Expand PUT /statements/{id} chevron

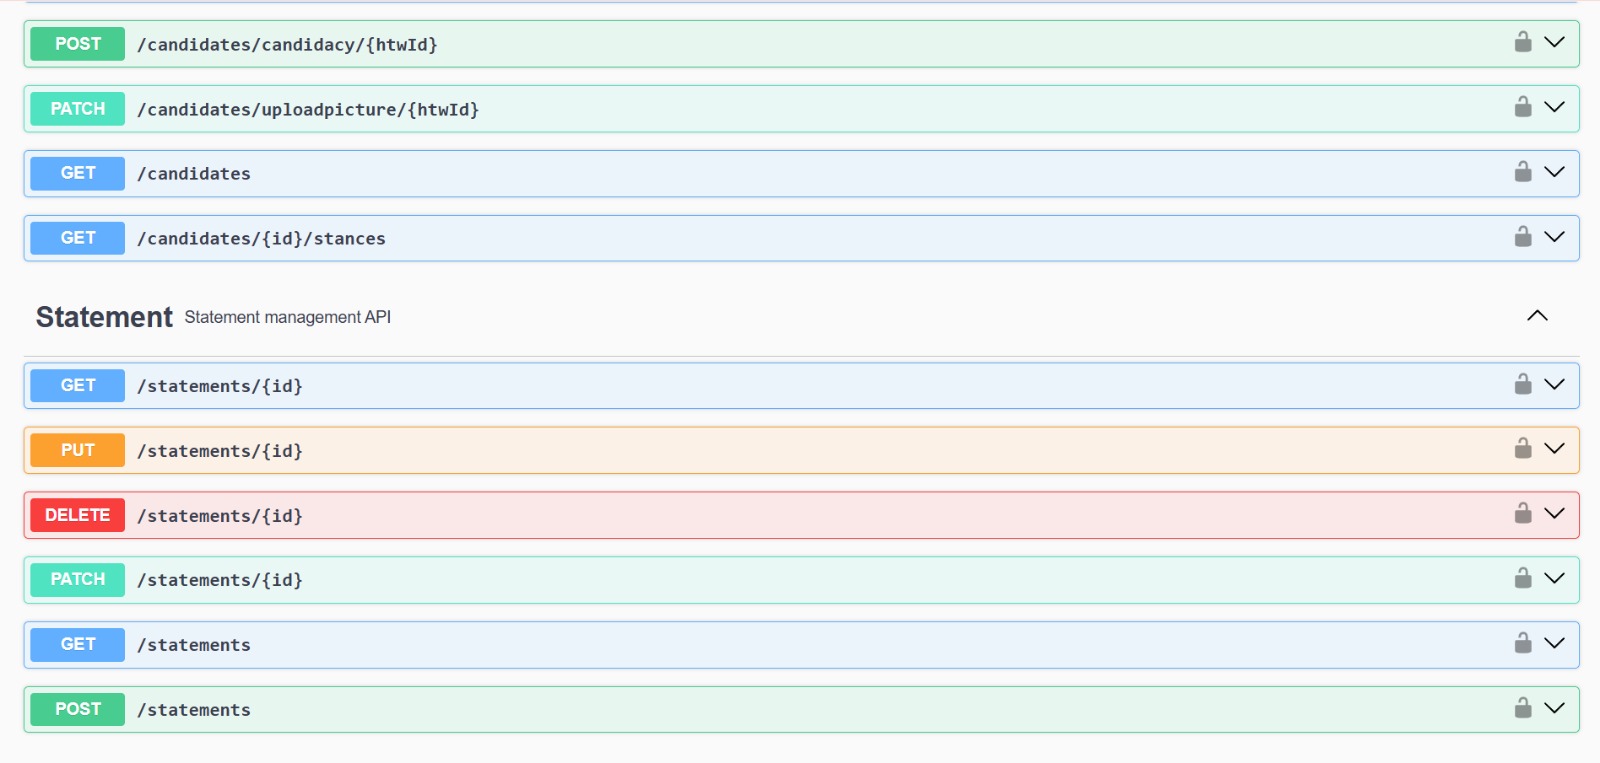[x=1554, y=449]
